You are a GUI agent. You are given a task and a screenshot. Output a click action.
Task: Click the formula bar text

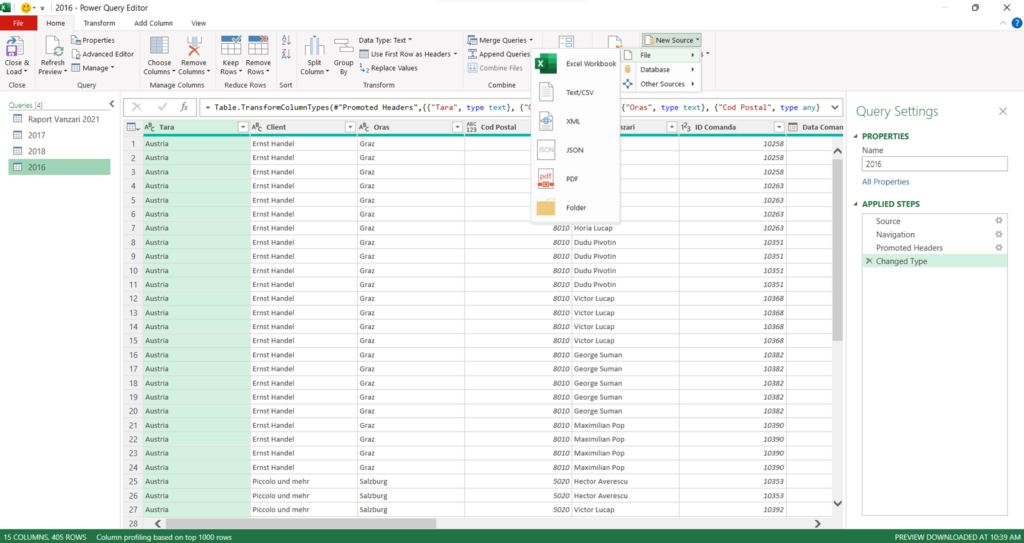[x=511, y=107]
